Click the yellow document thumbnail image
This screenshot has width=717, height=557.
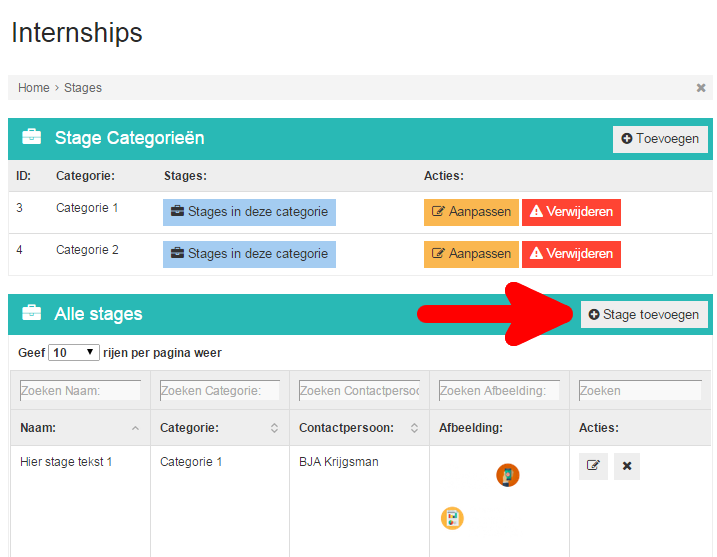click(x=452, y=518)
